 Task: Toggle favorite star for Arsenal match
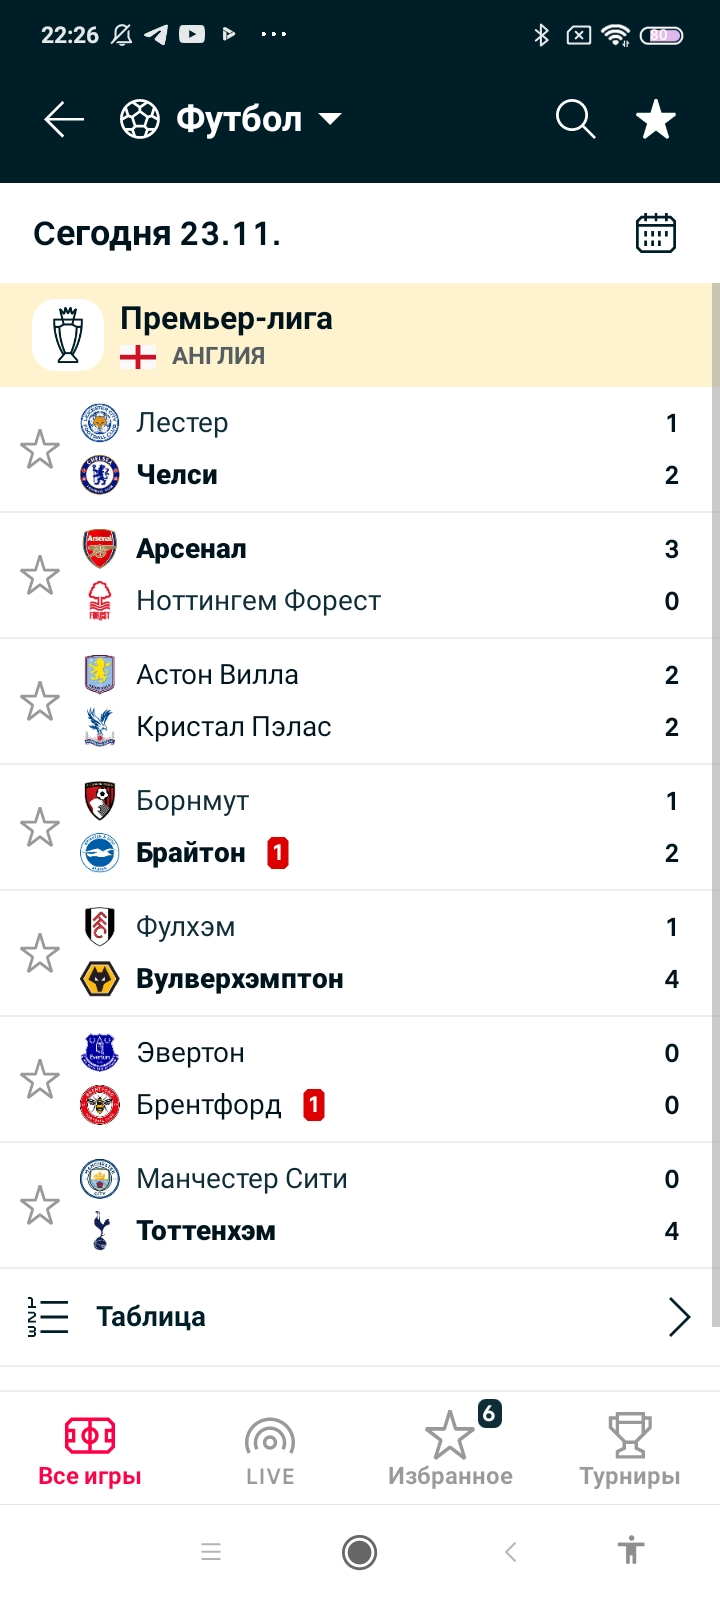tap(40, 575)
